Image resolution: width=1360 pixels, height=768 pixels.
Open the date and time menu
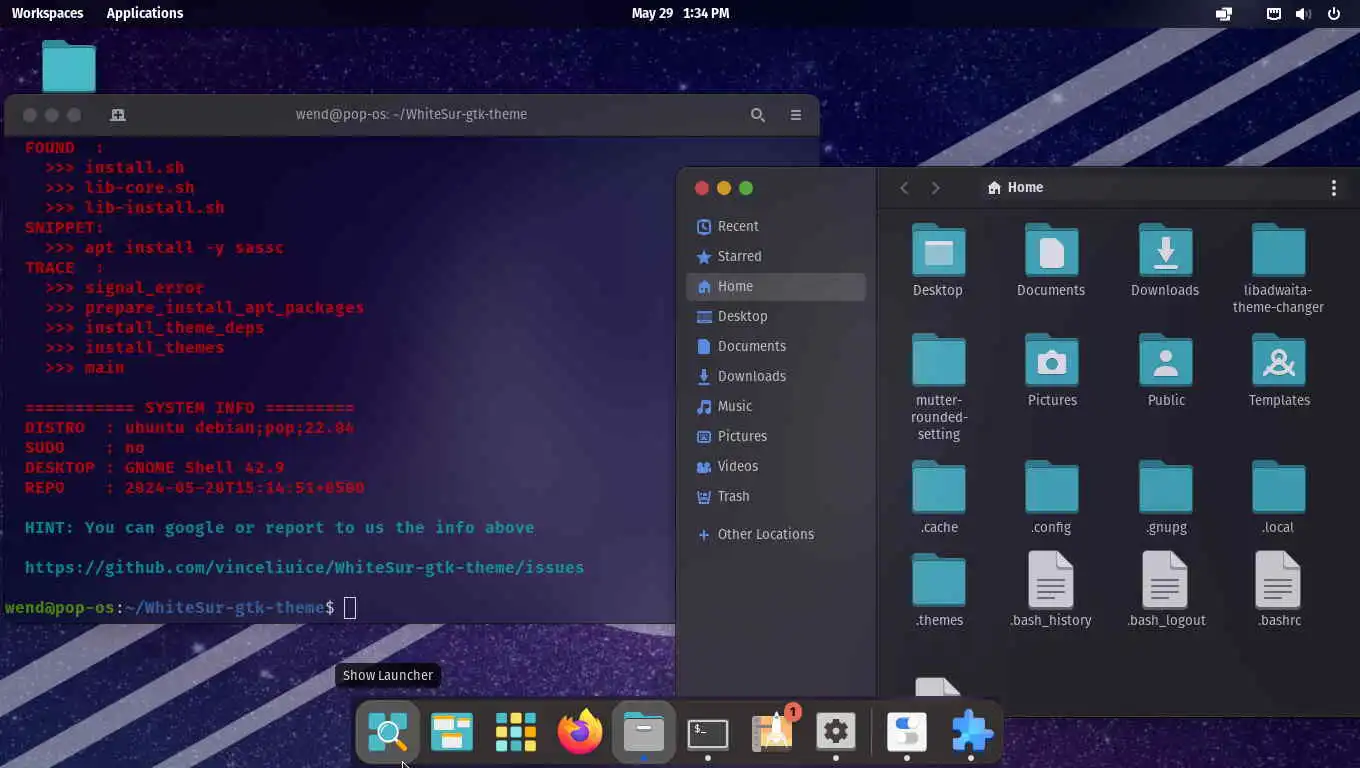coord(680,13)
